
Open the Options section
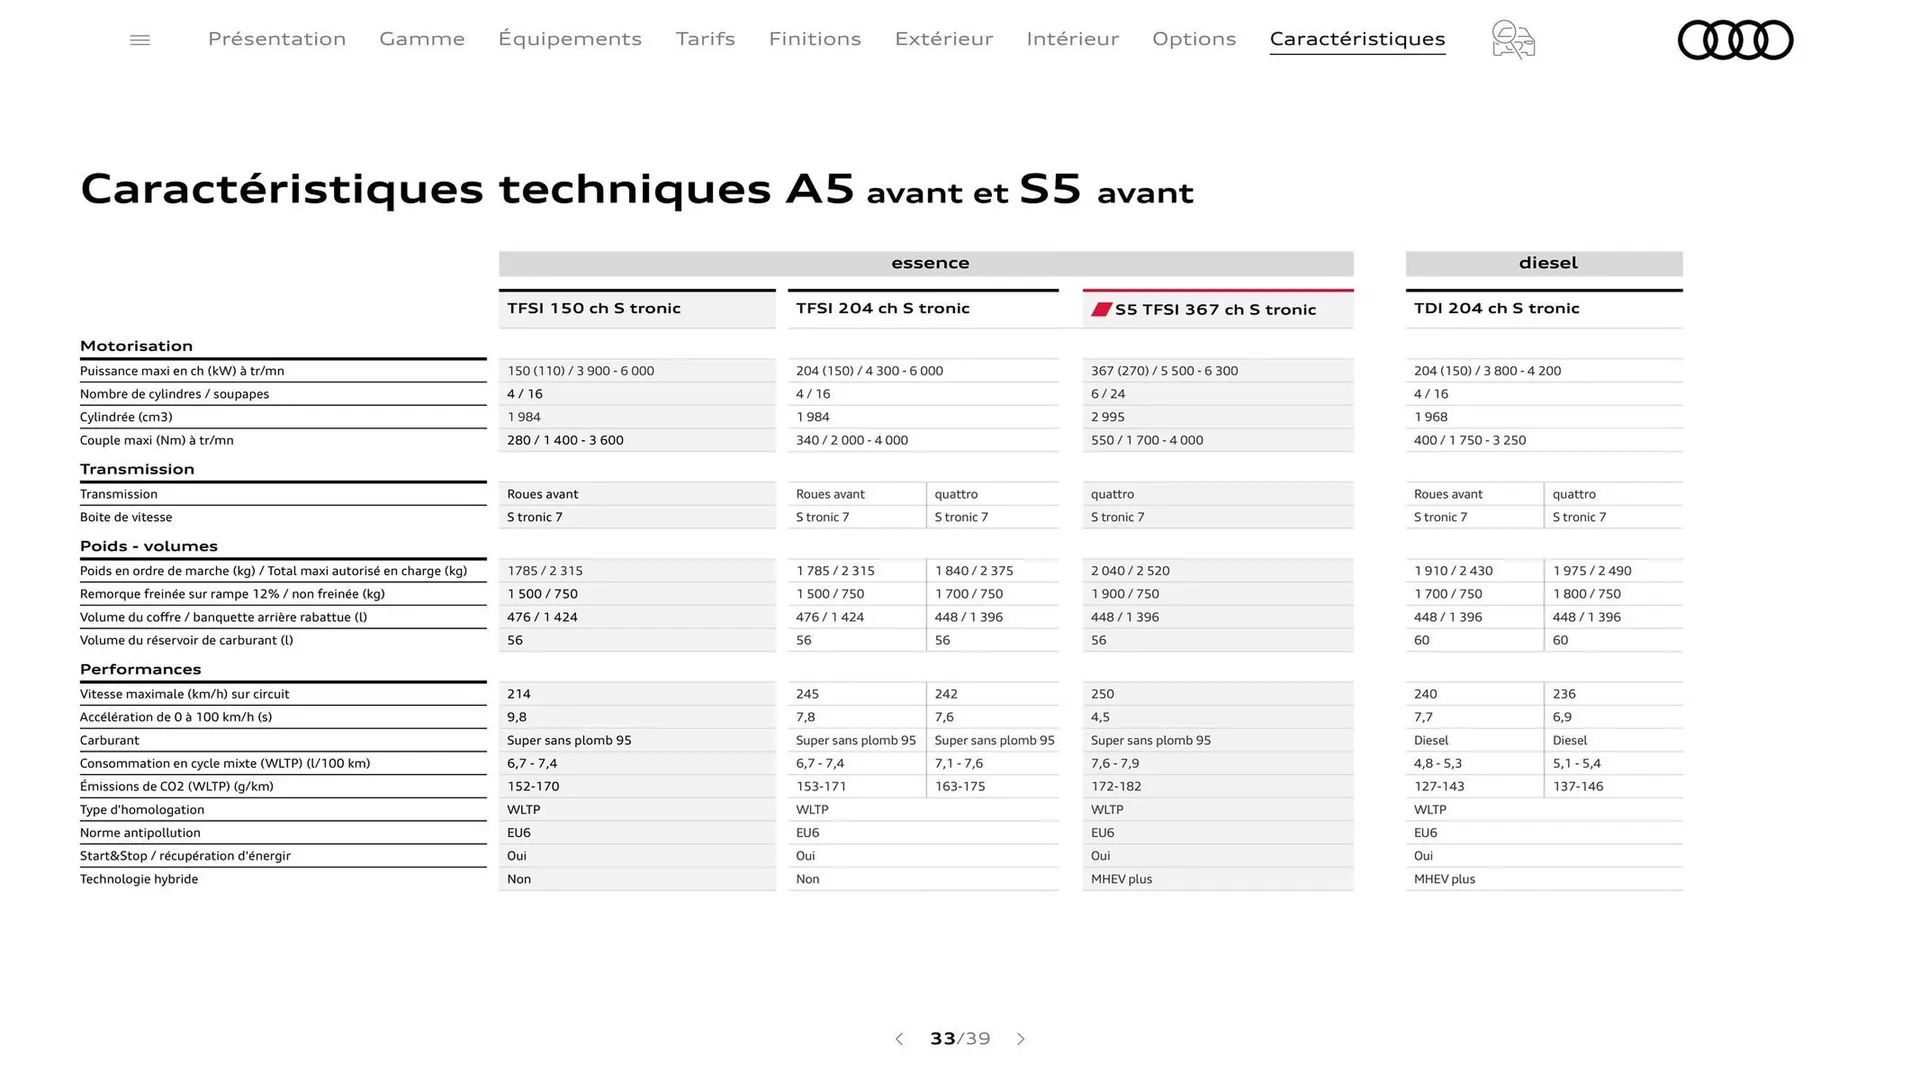pos(1193,39)
